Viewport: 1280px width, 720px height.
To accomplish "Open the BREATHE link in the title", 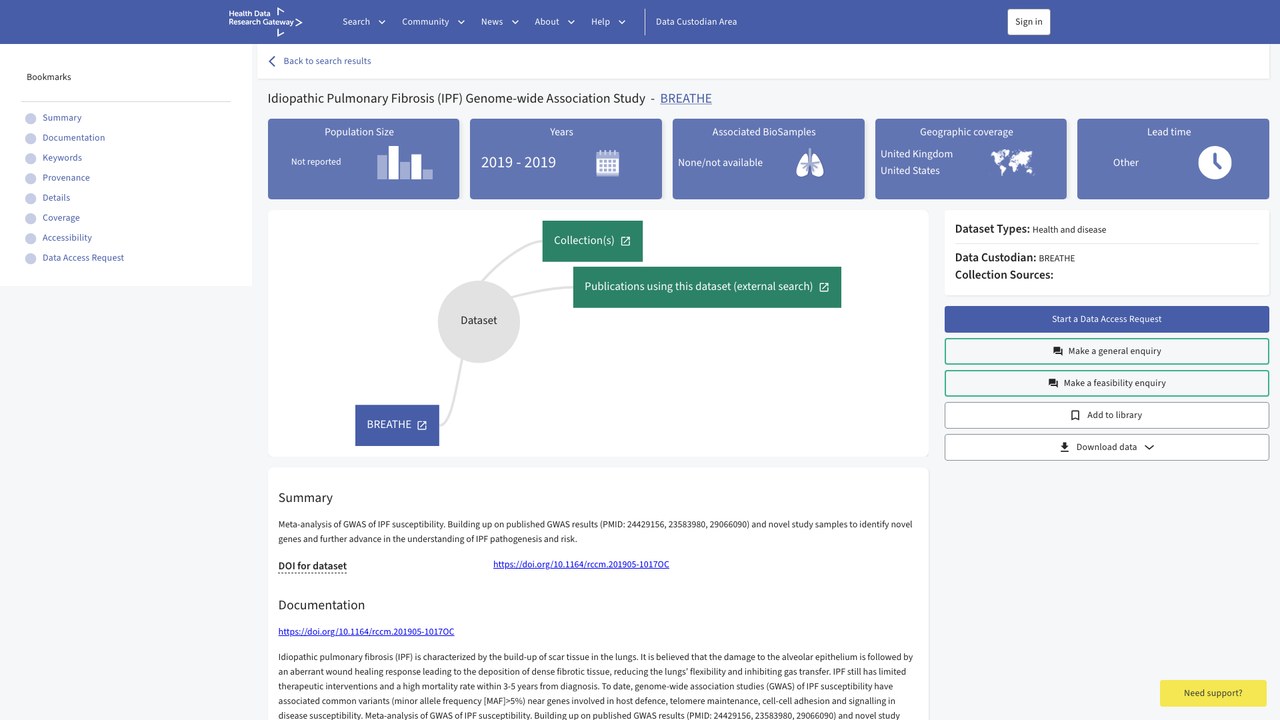I will [x=686, y=98].
